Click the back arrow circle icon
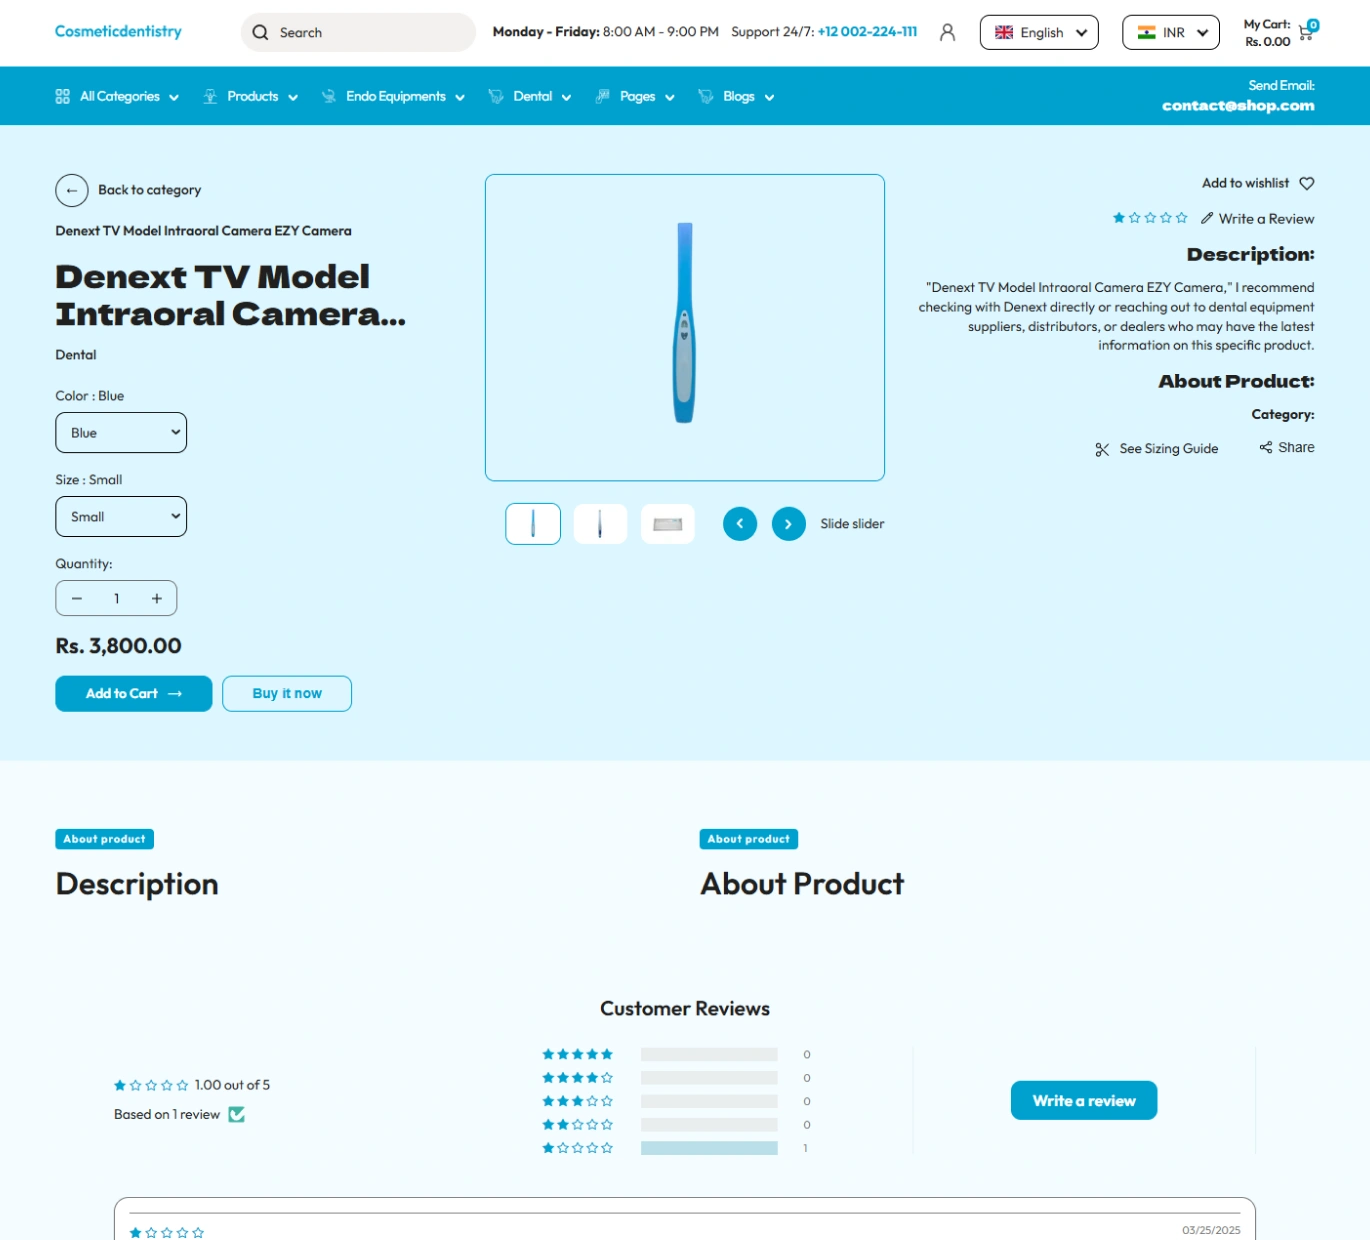This screenshot has height=1240, width=1370. tap(72, 190)
